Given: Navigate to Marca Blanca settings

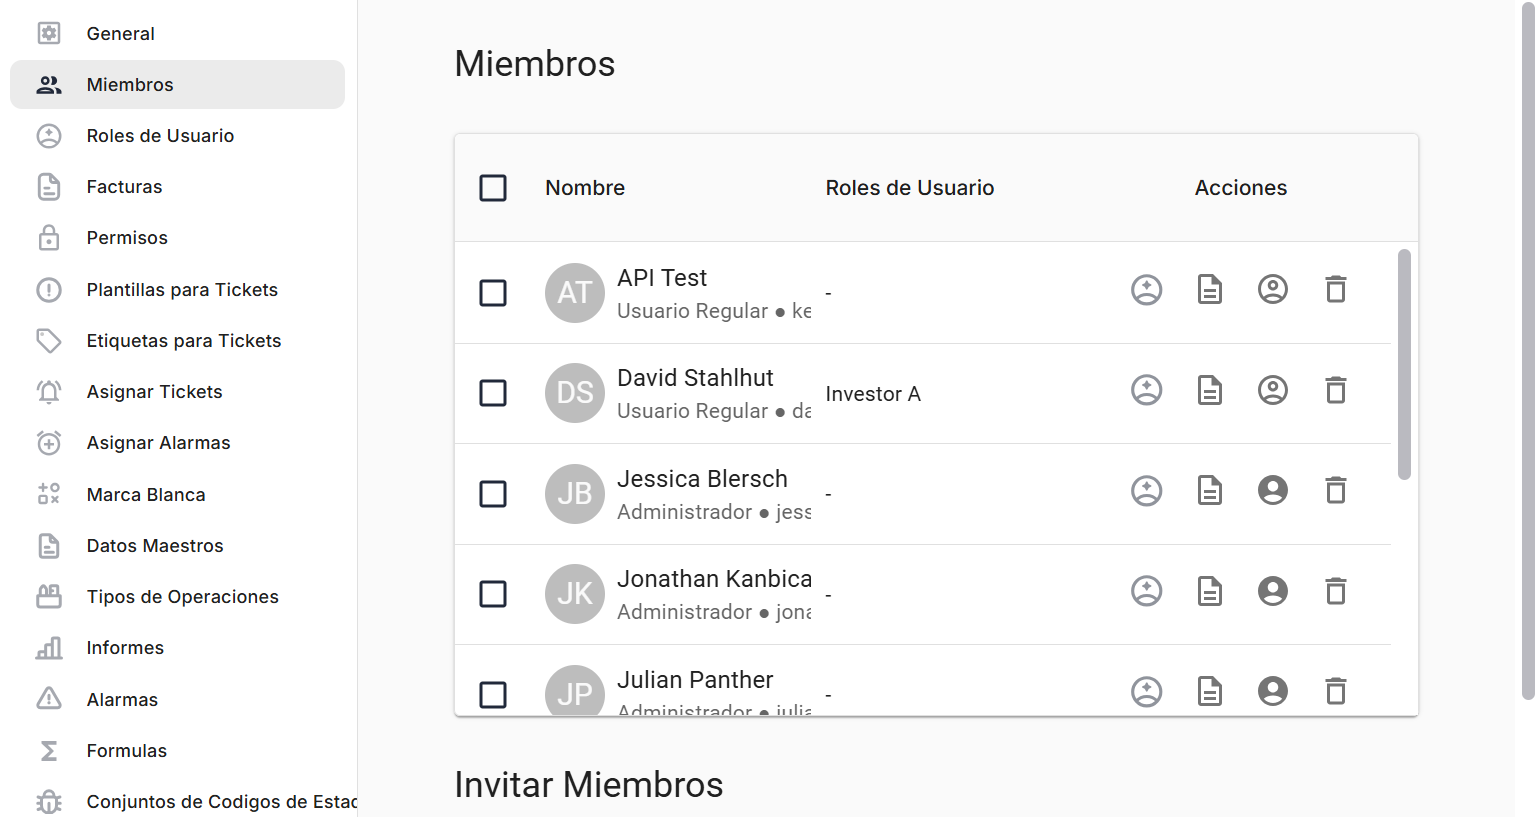Looking at the screenshot, I should coord(146,495).
